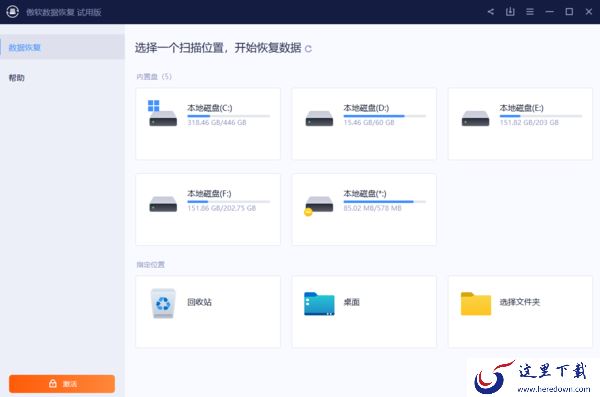Screen dimensions: 600x397
Task: Click the yellow folder icon
Action: [x=476, y=304]
